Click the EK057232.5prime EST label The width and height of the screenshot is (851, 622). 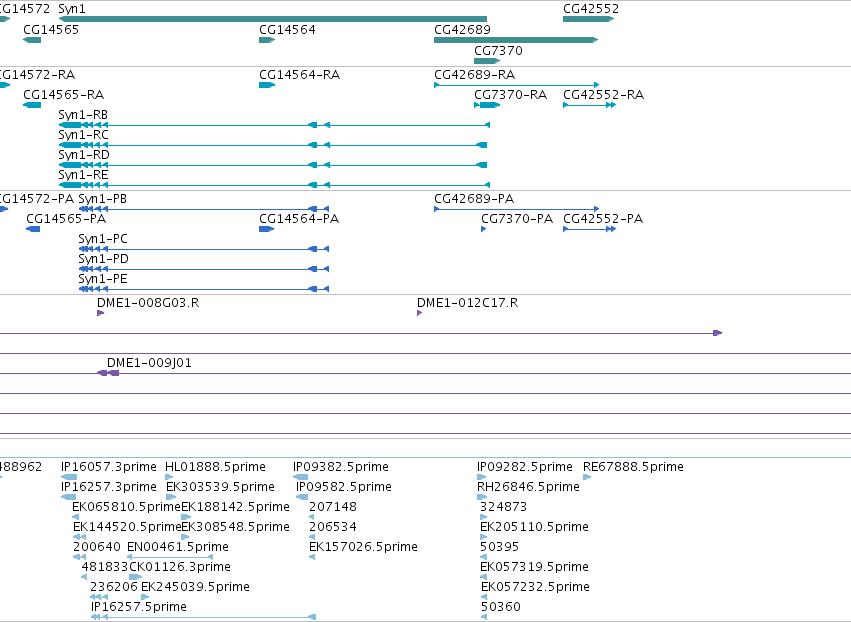(535, 588)
